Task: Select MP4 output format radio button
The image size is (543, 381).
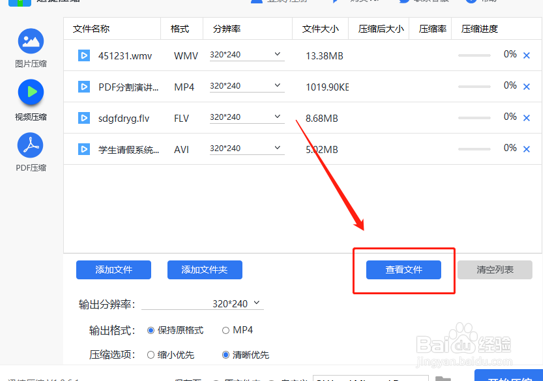Action: pyautogui.click(x=225, y=330)
